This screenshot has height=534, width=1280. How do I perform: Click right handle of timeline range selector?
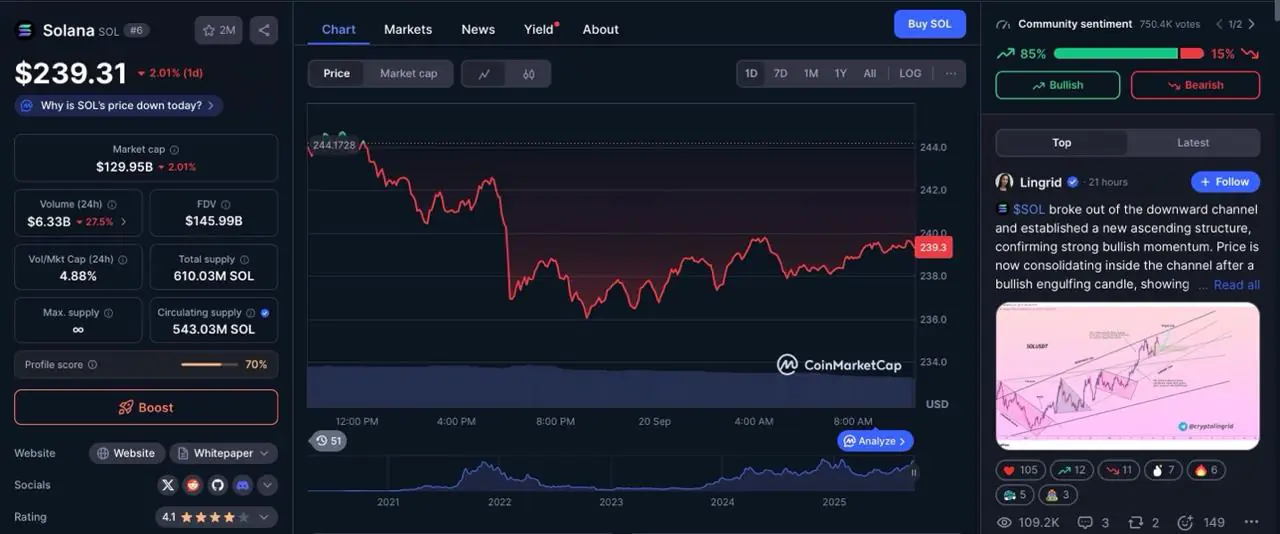pos(913,472)
